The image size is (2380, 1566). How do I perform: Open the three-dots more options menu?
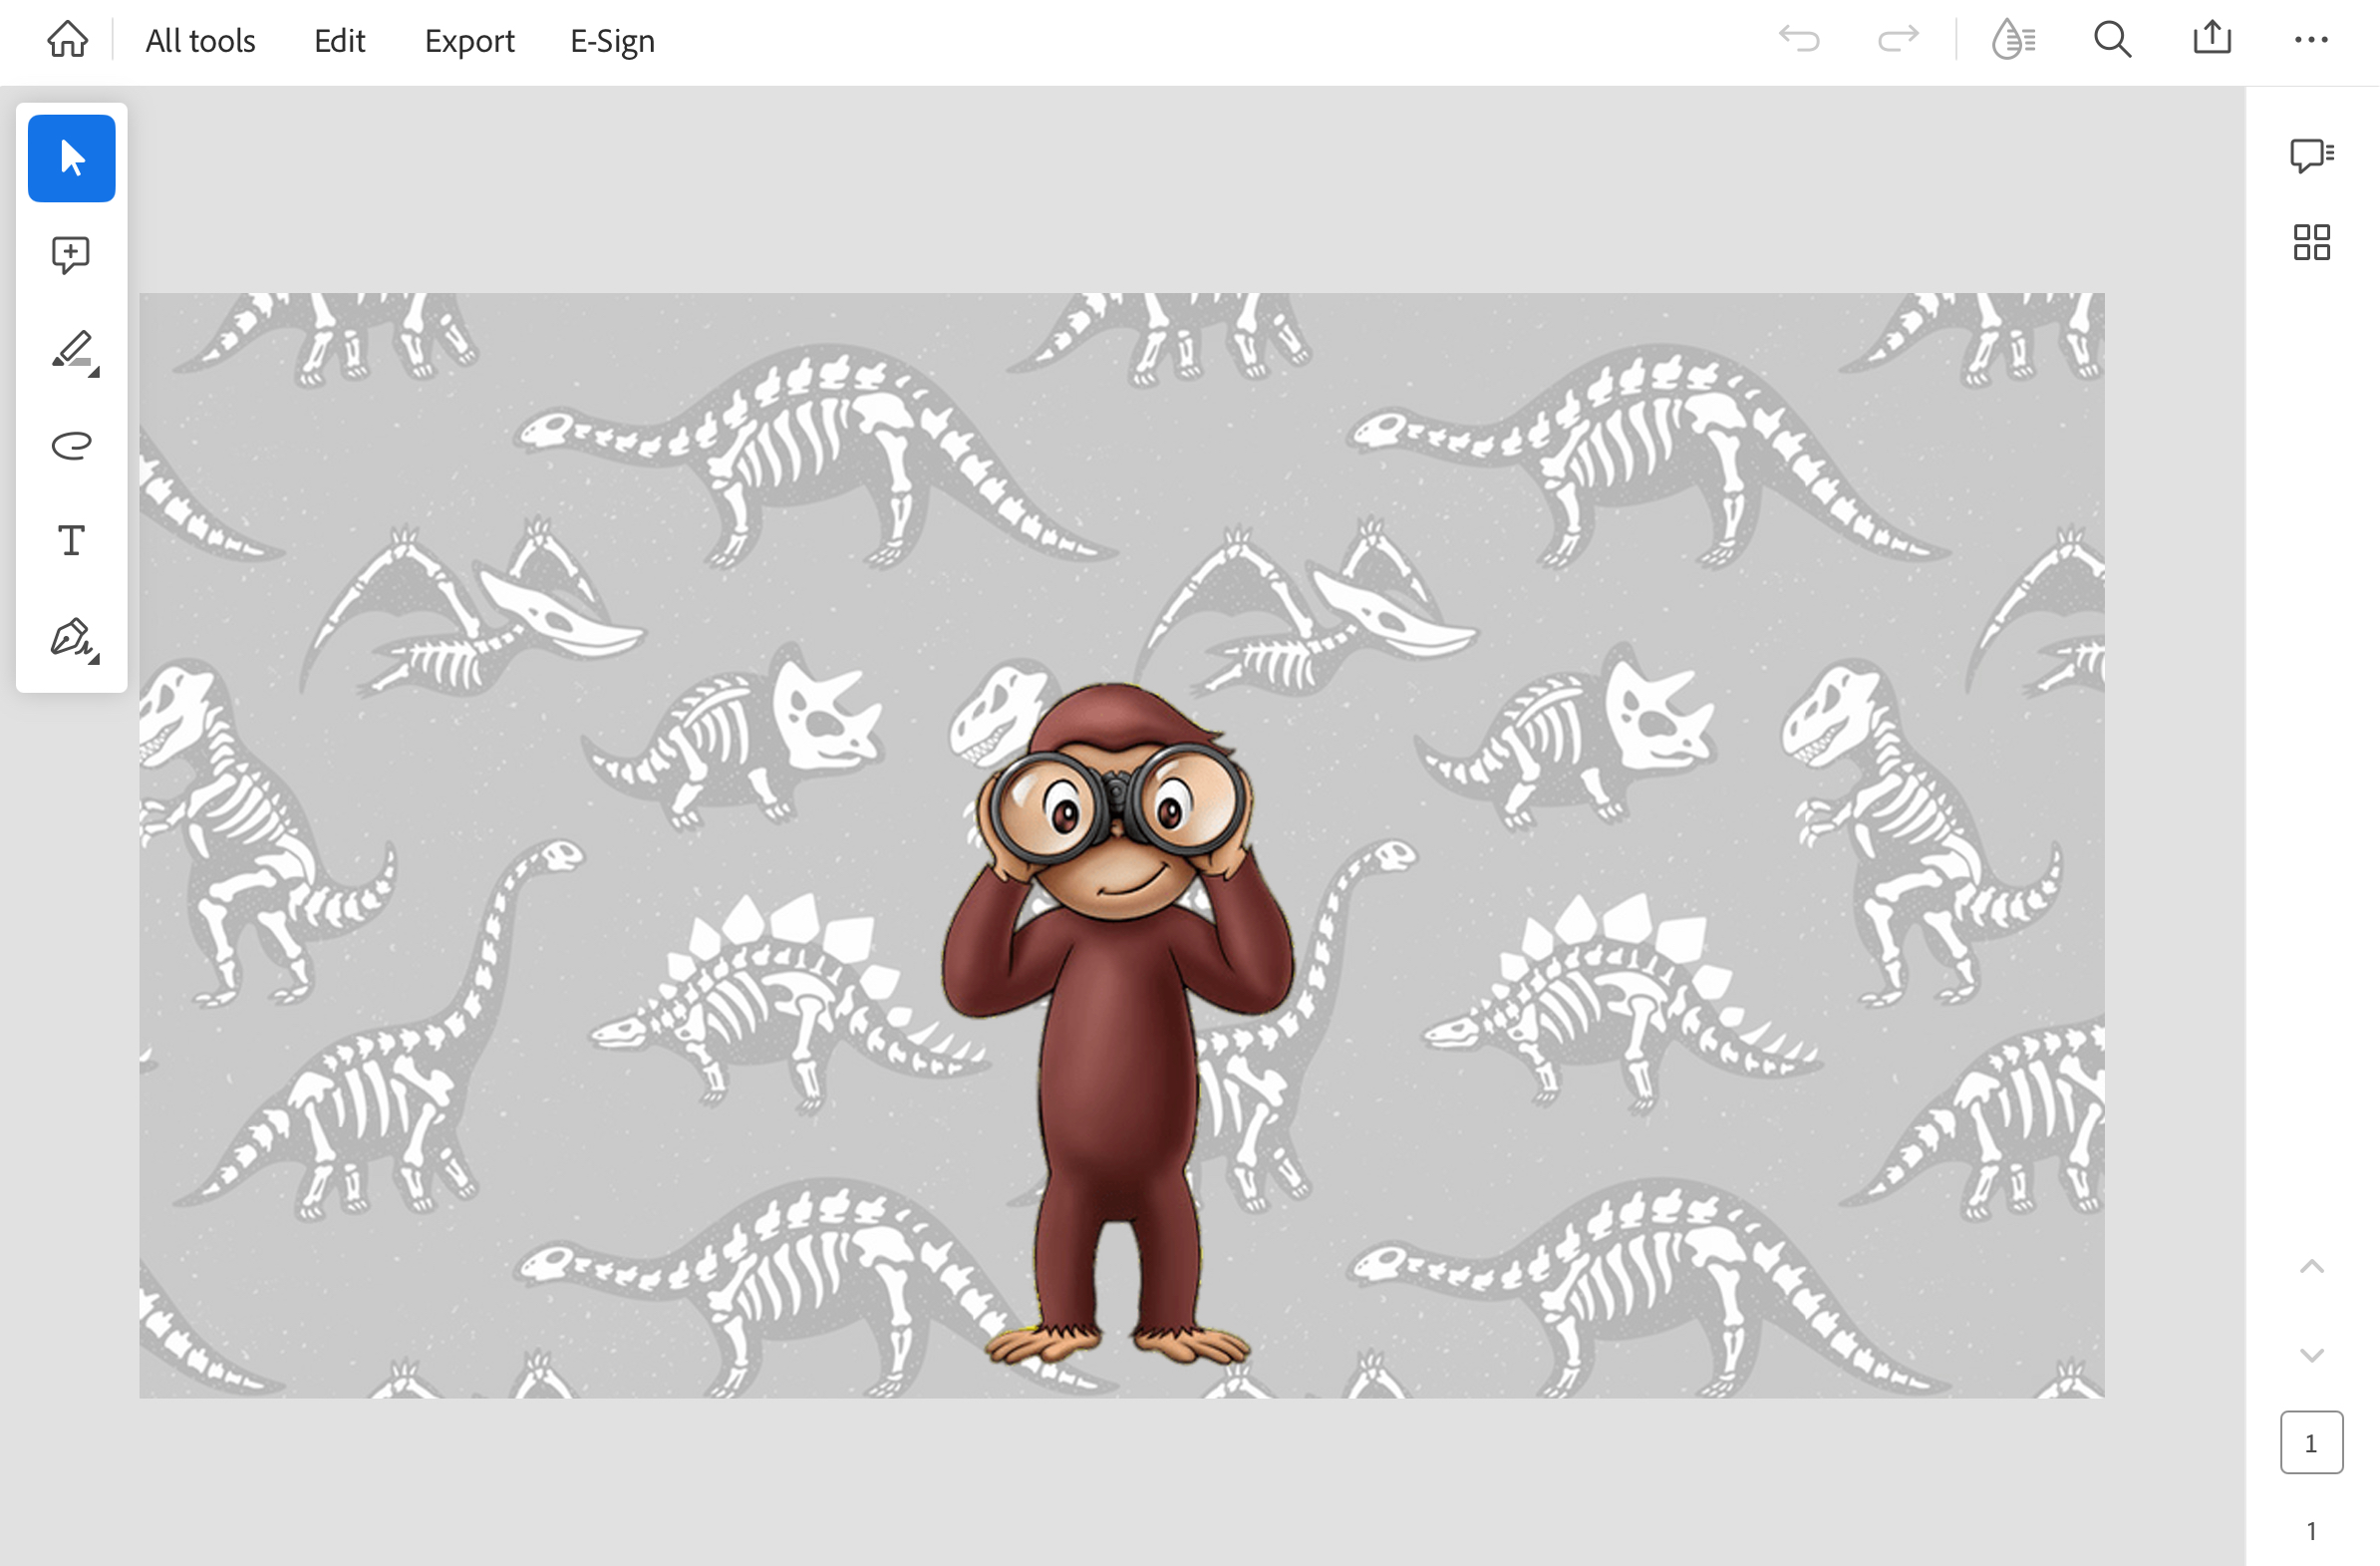pos(2311,40)
